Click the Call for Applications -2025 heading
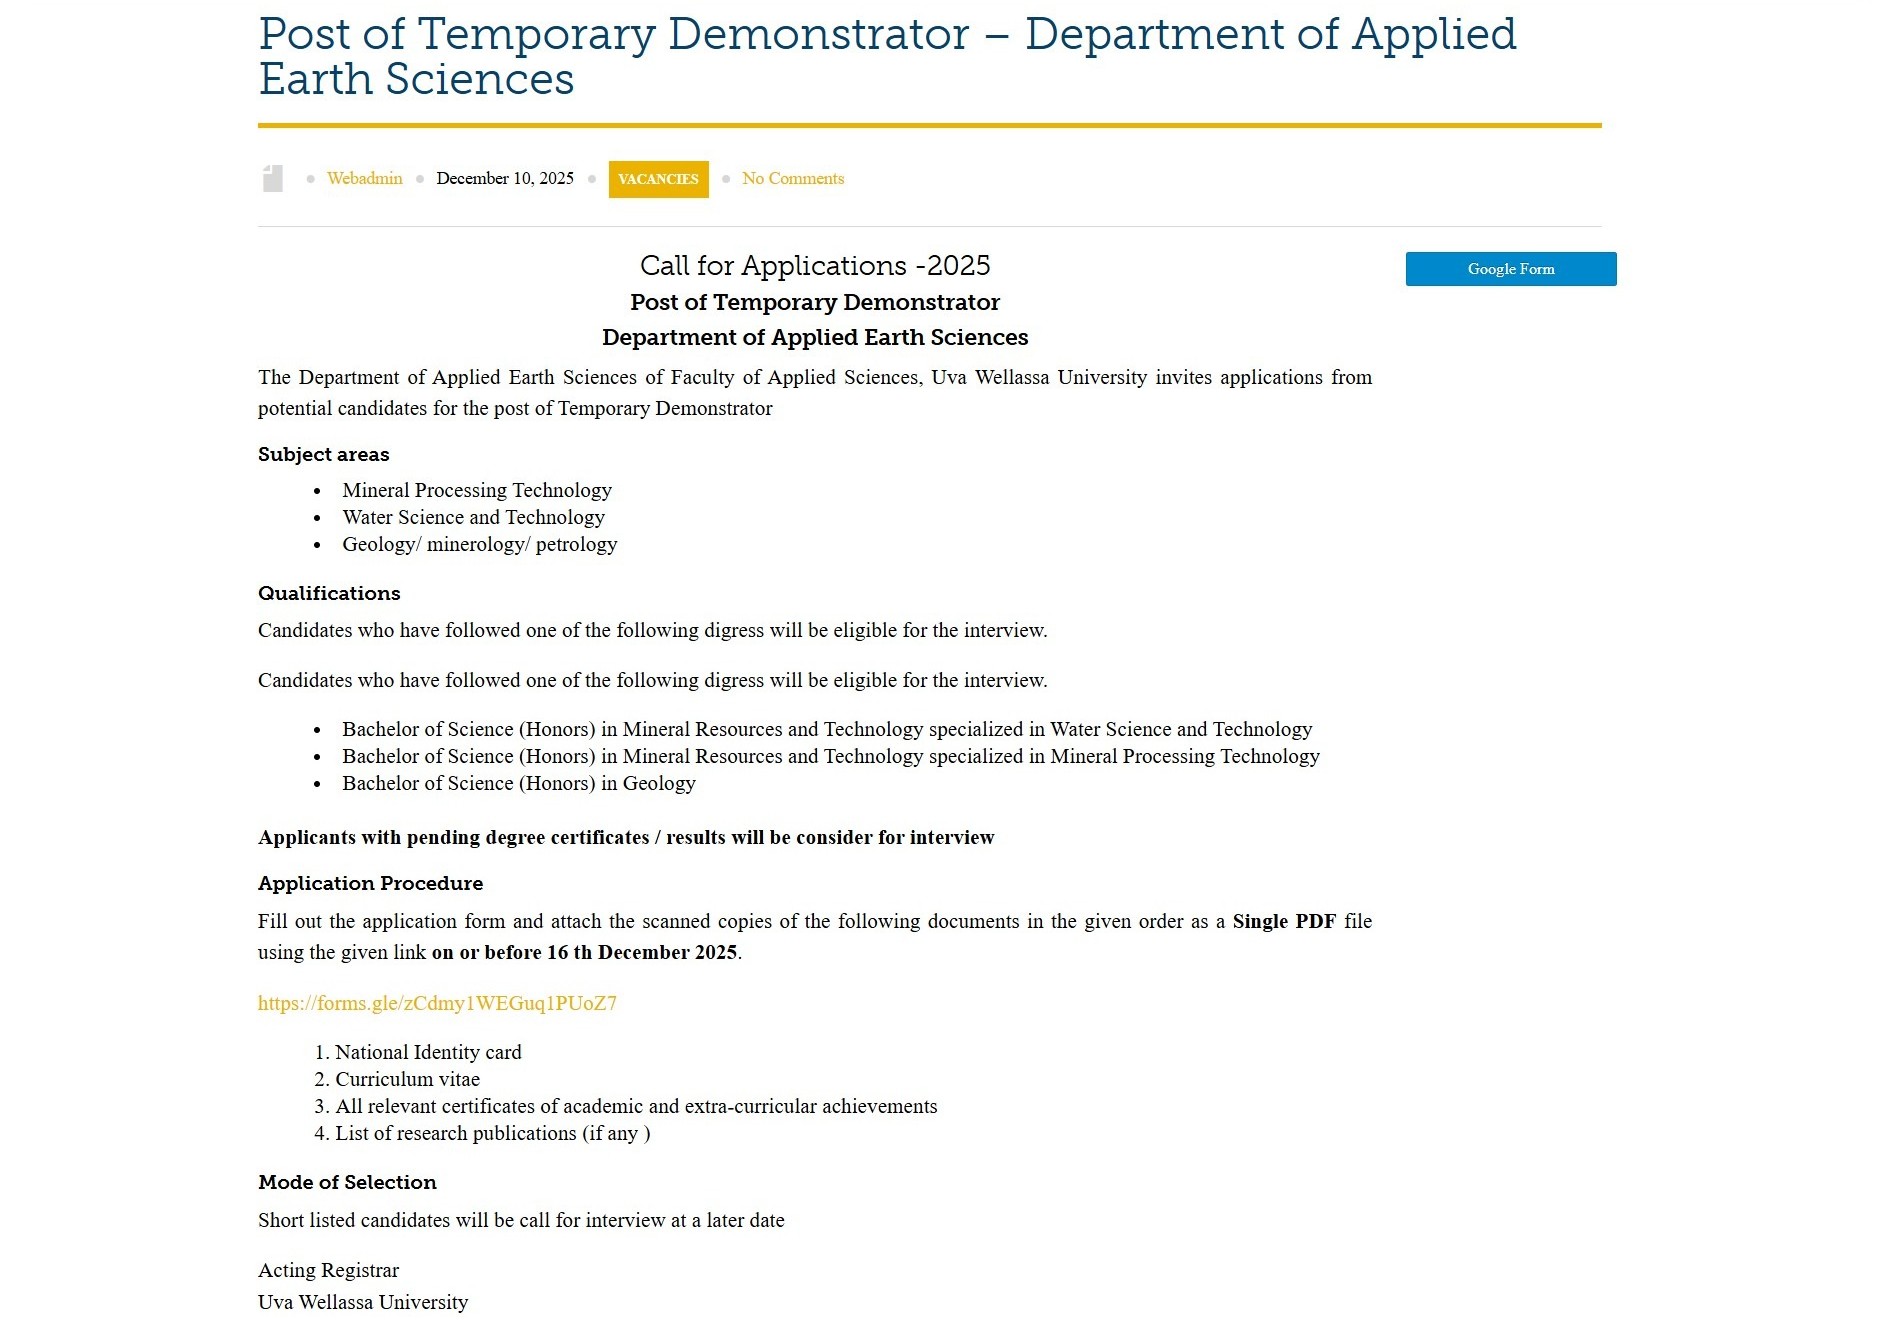This screenshot has height=1332, width=1888. [814, 265]
